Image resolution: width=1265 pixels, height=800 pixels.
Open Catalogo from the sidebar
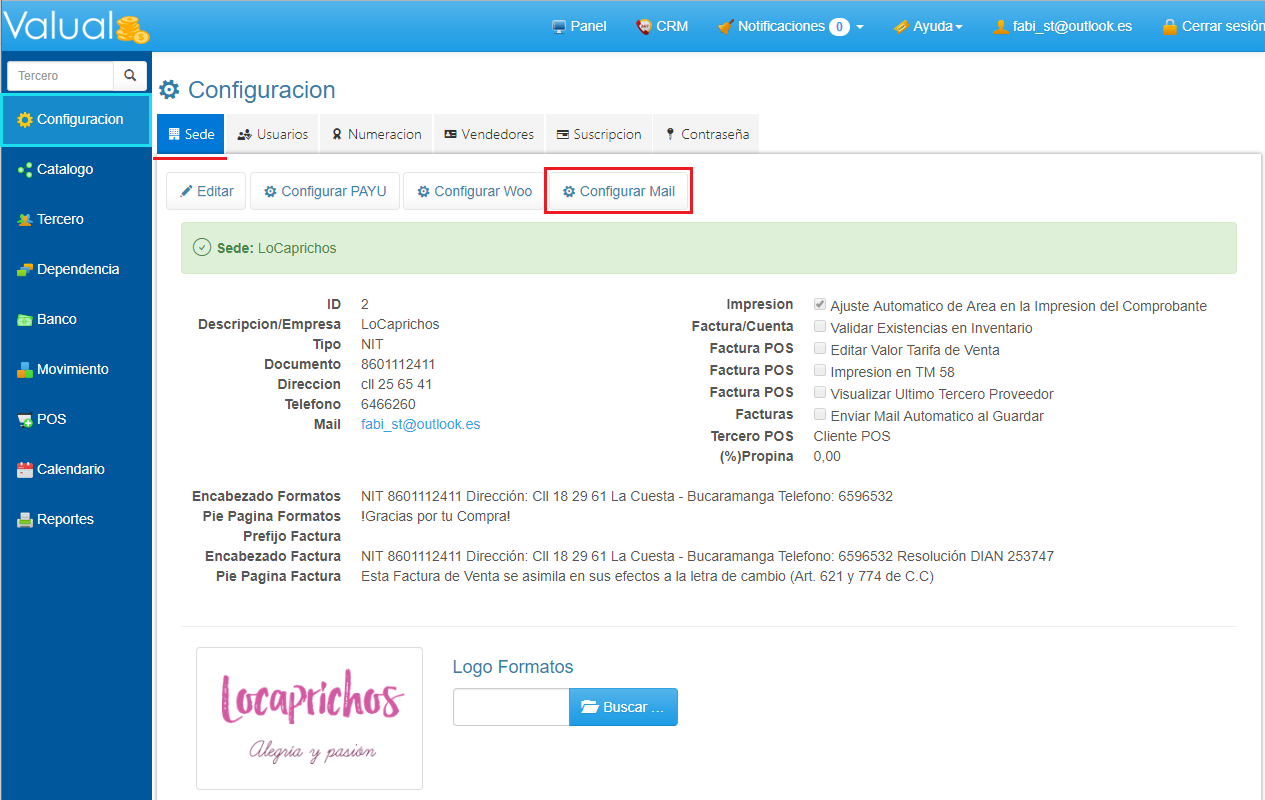coord(64,169)
